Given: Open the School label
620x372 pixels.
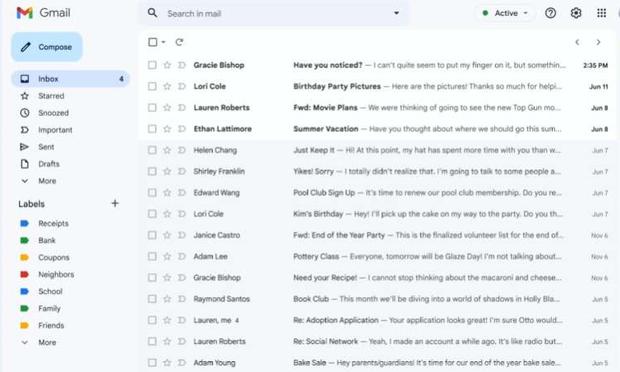Looking at the screenshot, I should pos(50,291).
